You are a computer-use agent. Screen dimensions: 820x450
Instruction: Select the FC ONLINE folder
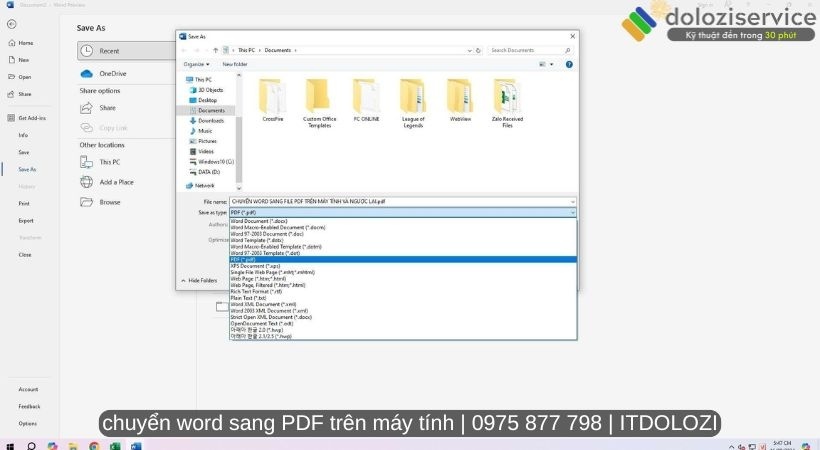click(x=366, y=100)
